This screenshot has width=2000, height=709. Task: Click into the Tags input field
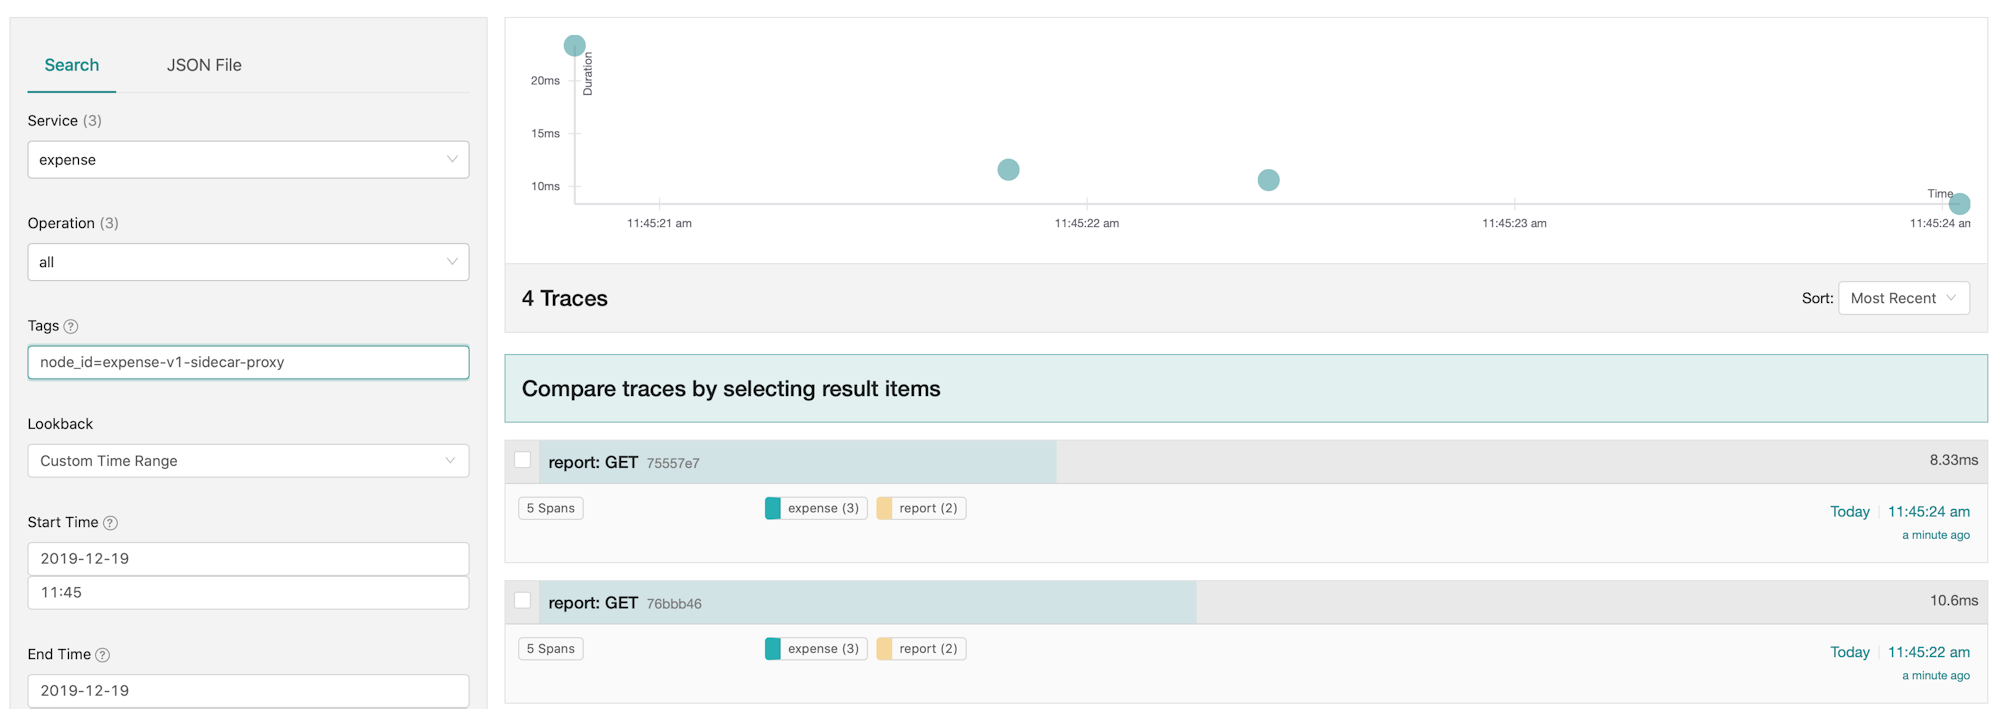coord(248,362)
